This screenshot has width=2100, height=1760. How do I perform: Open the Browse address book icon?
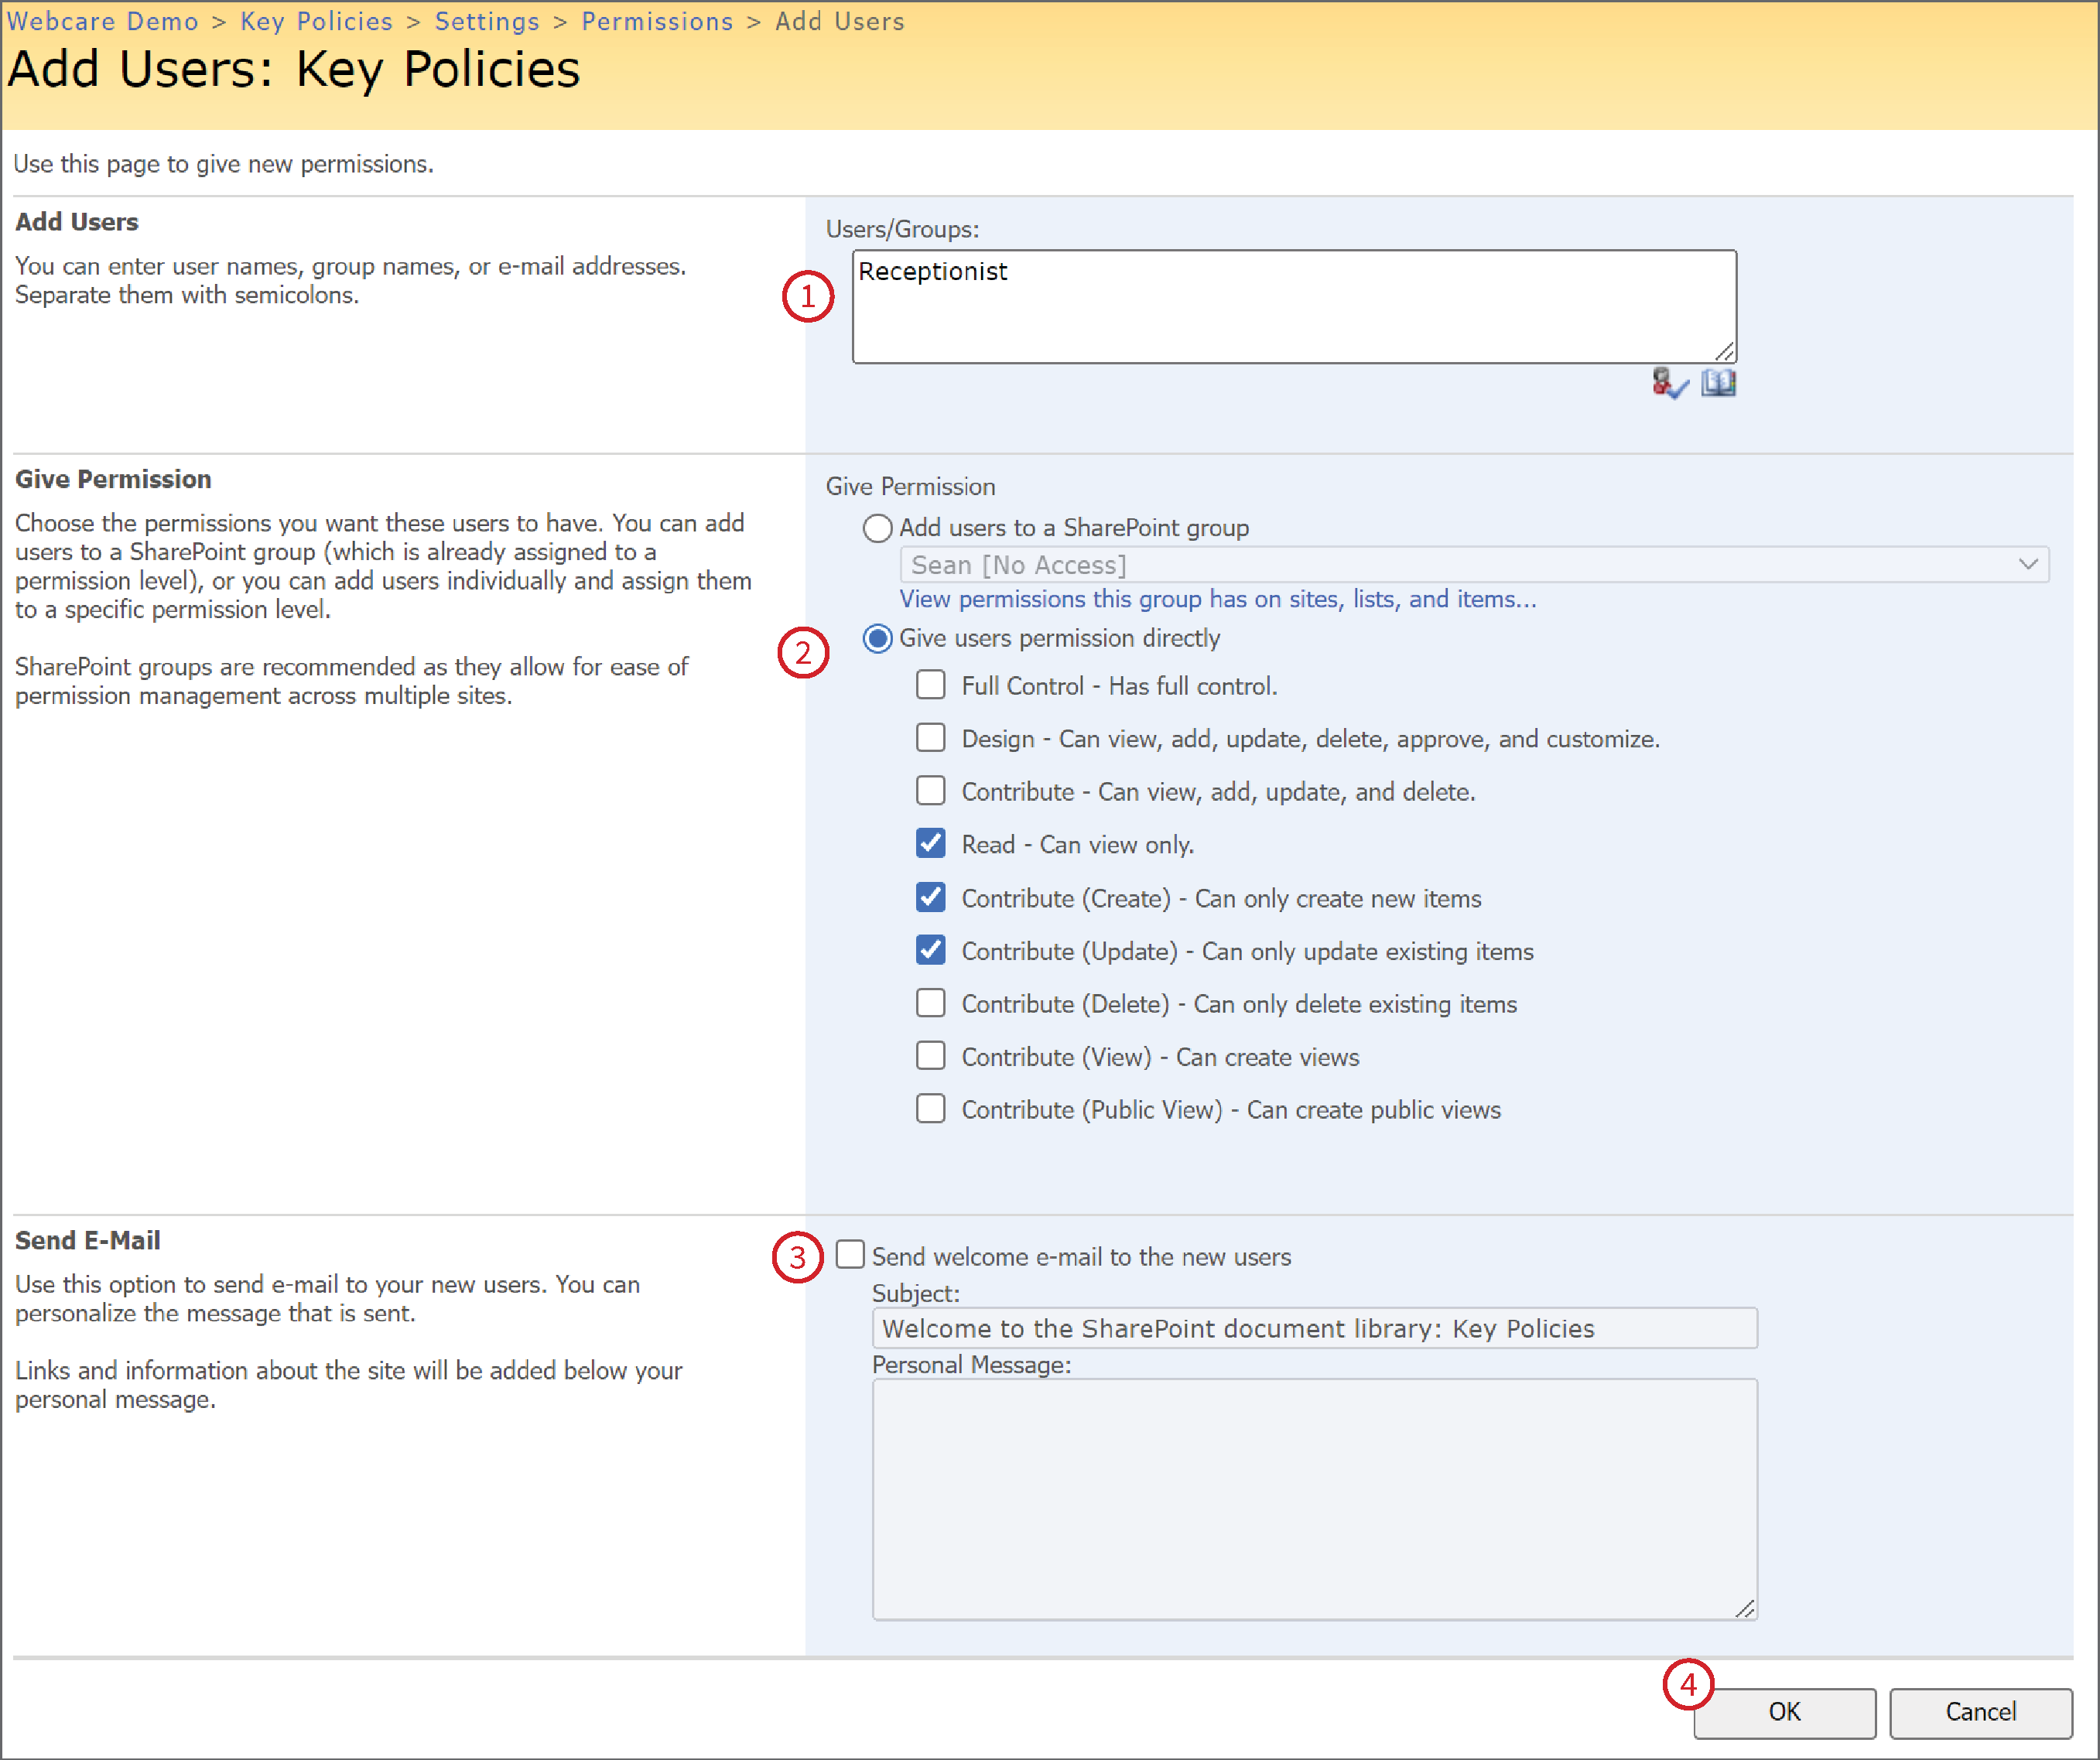[x=1718, y=383]
